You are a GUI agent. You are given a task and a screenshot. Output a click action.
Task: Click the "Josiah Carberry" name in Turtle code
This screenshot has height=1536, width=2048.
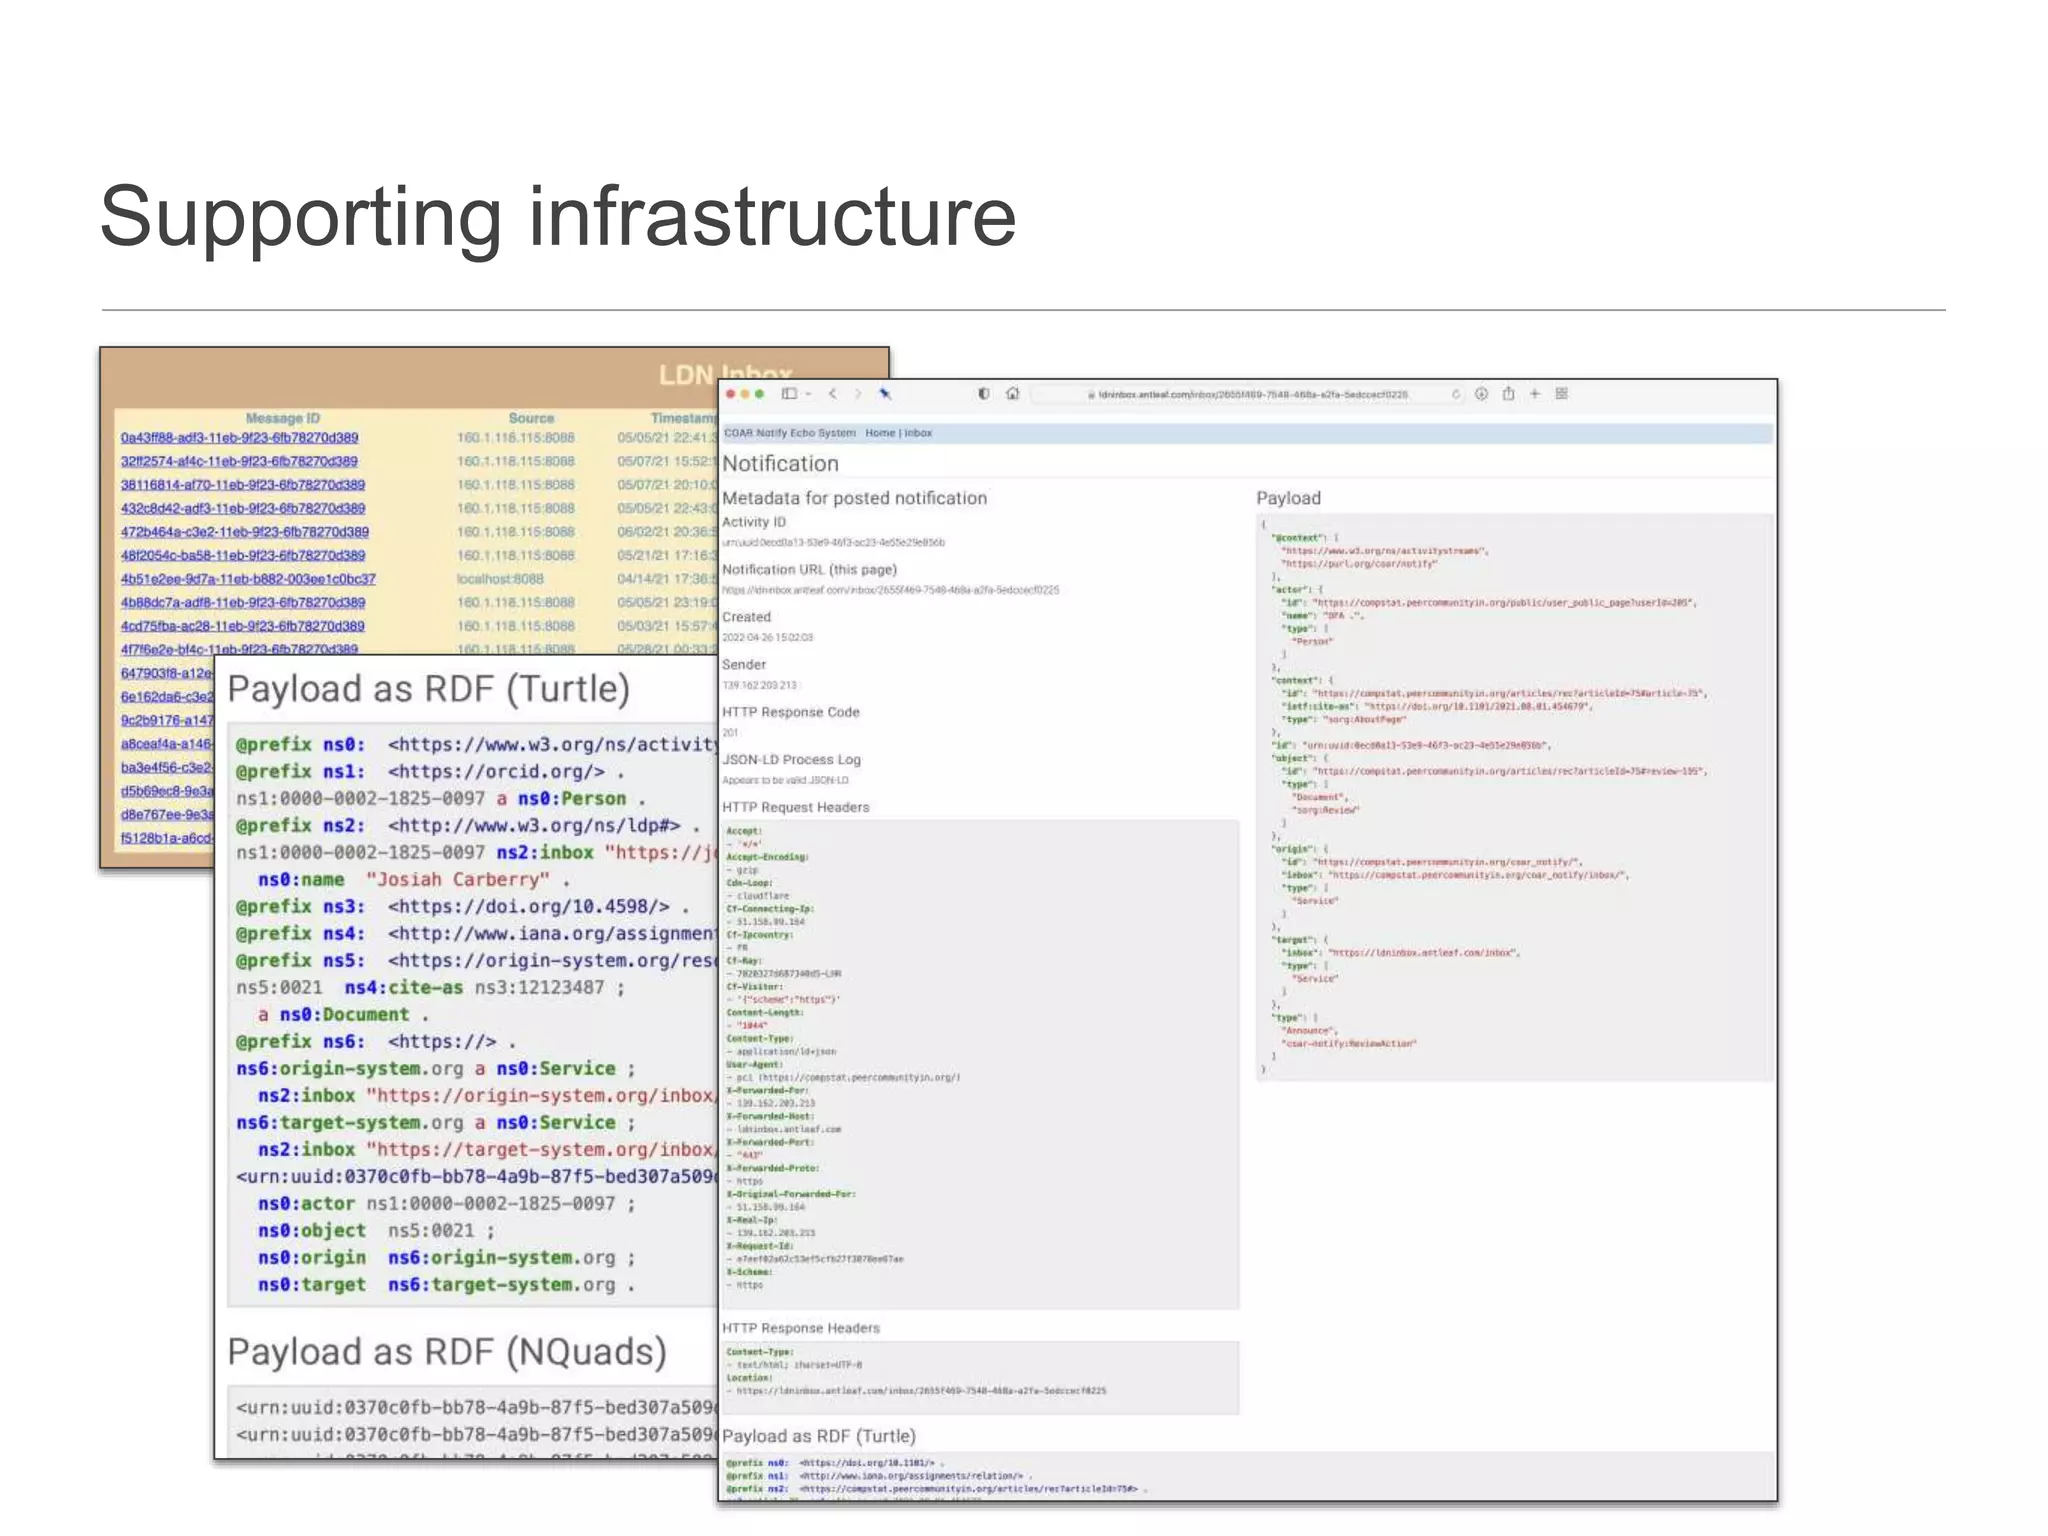pos(458,880)
